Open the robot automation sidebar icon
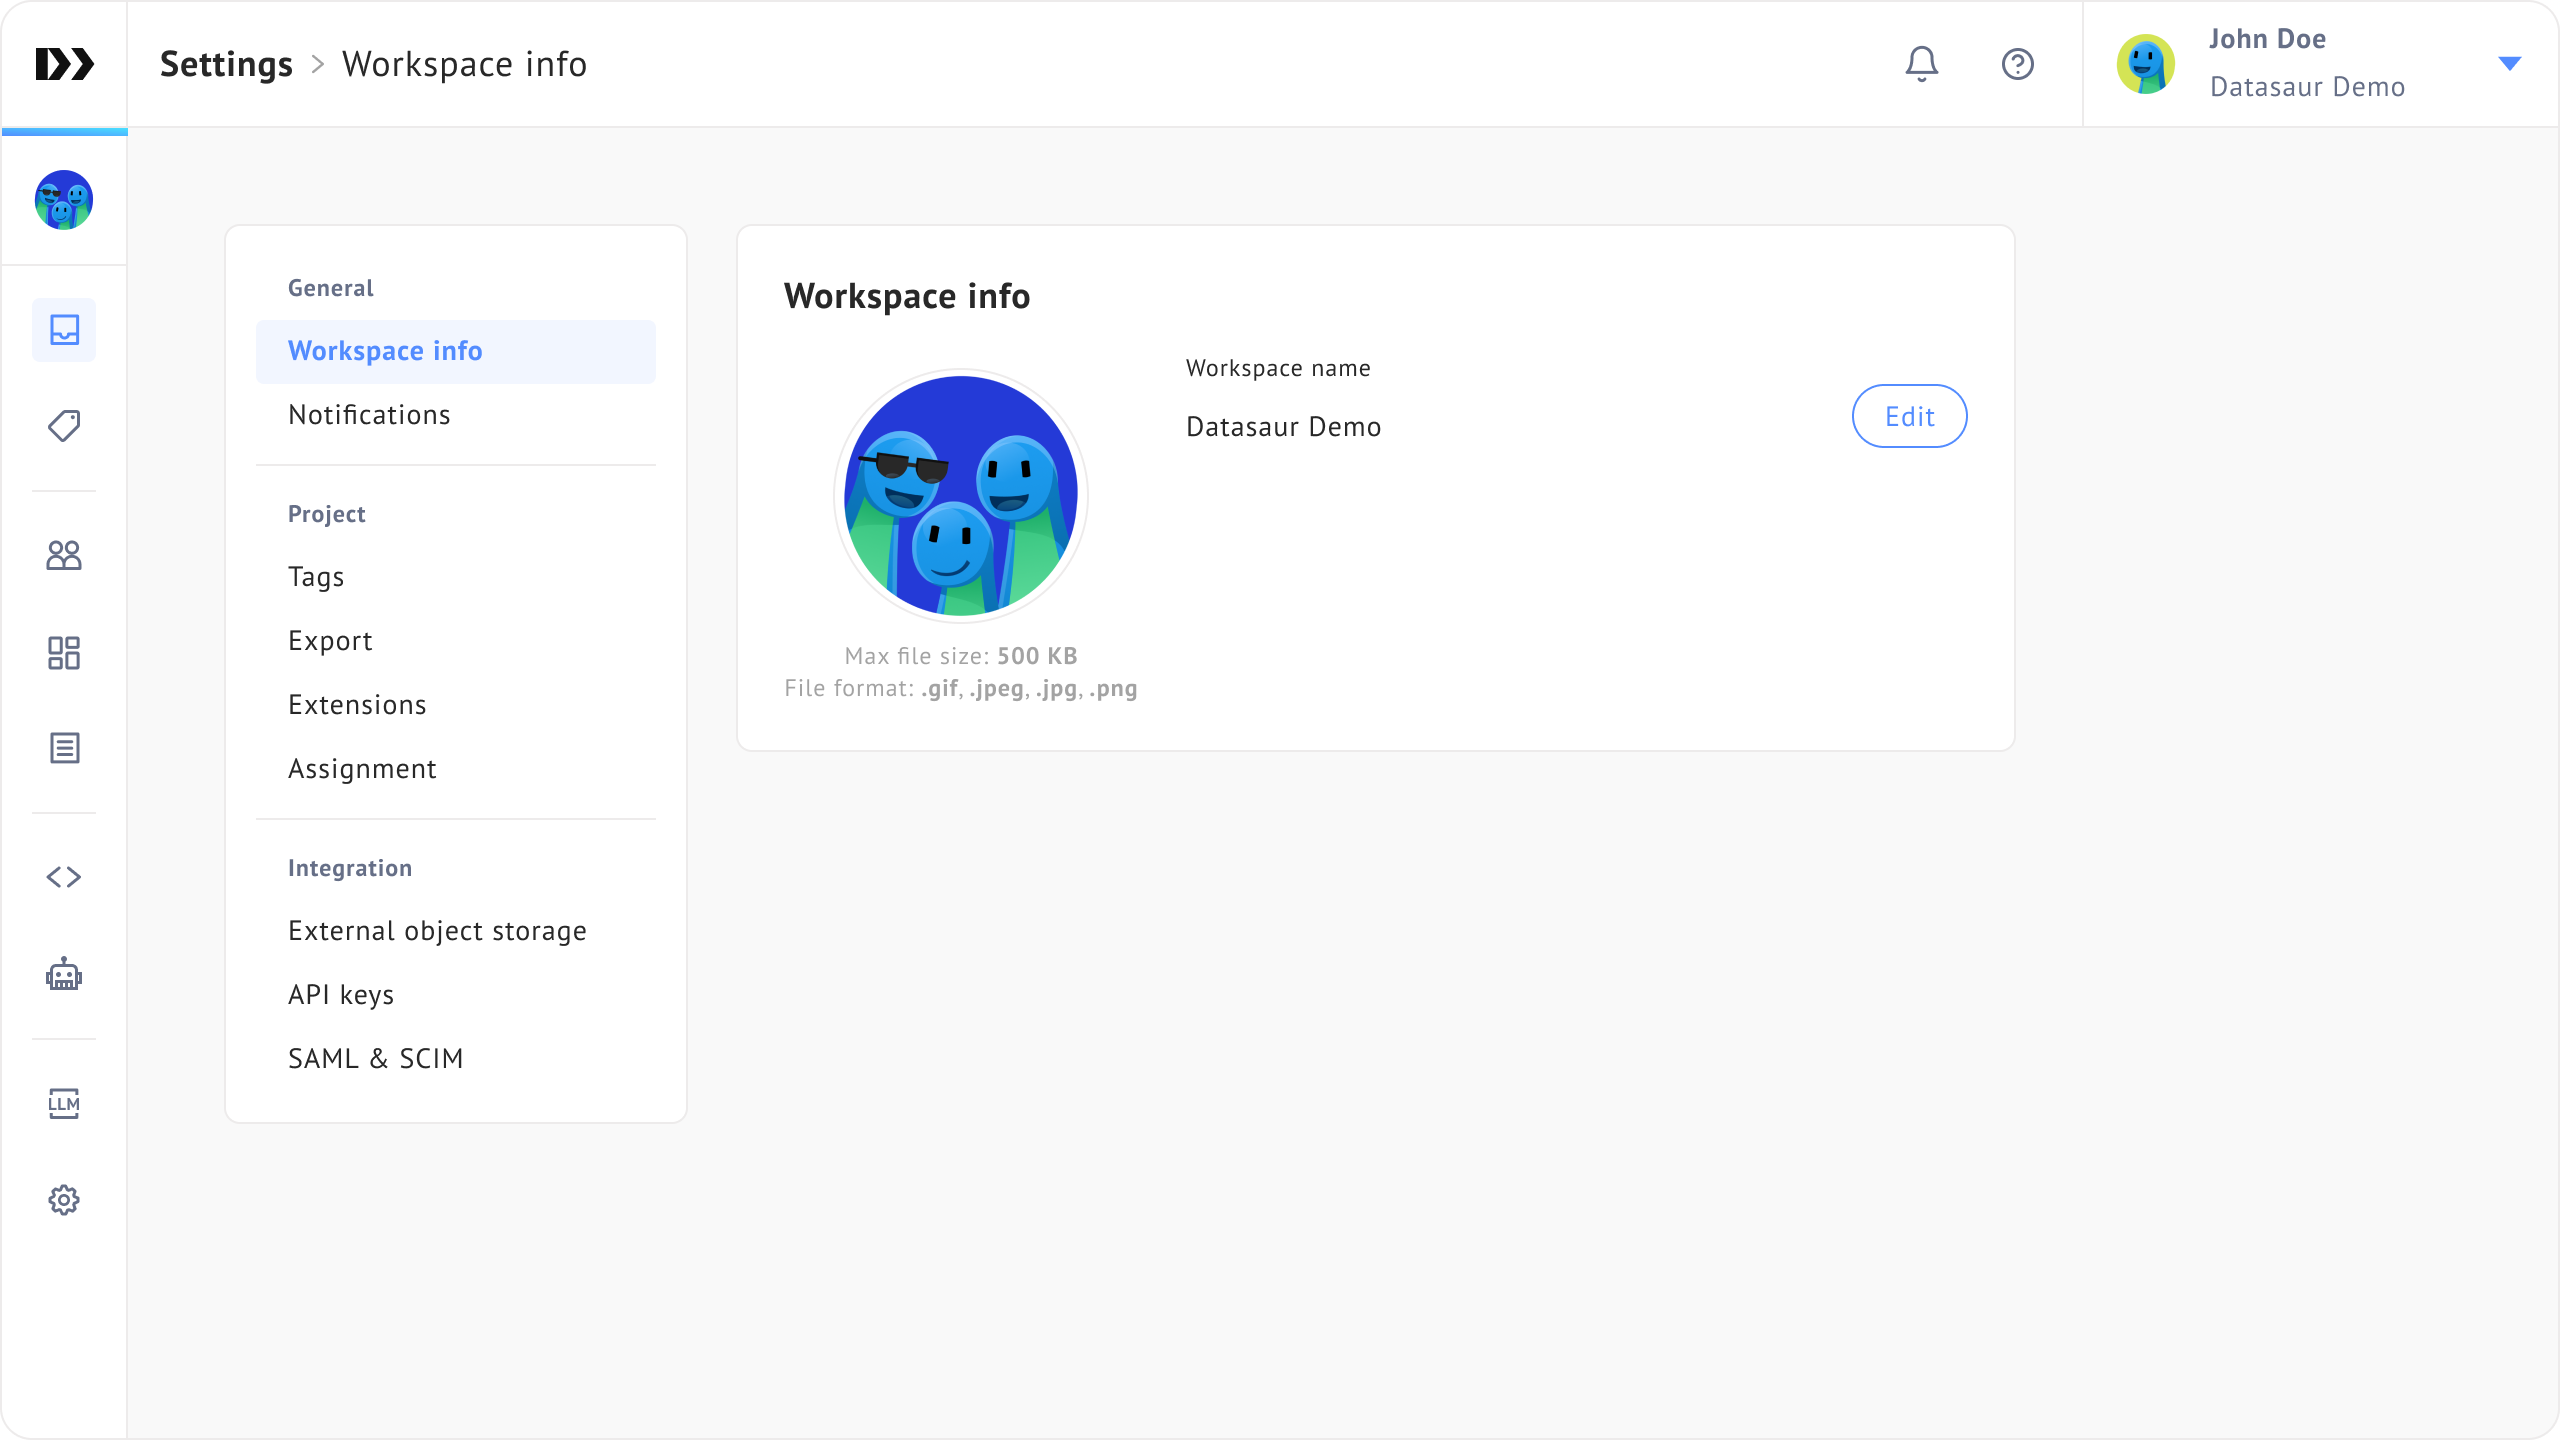This screenshot has height=1440, width=2560. coord(64,974)
